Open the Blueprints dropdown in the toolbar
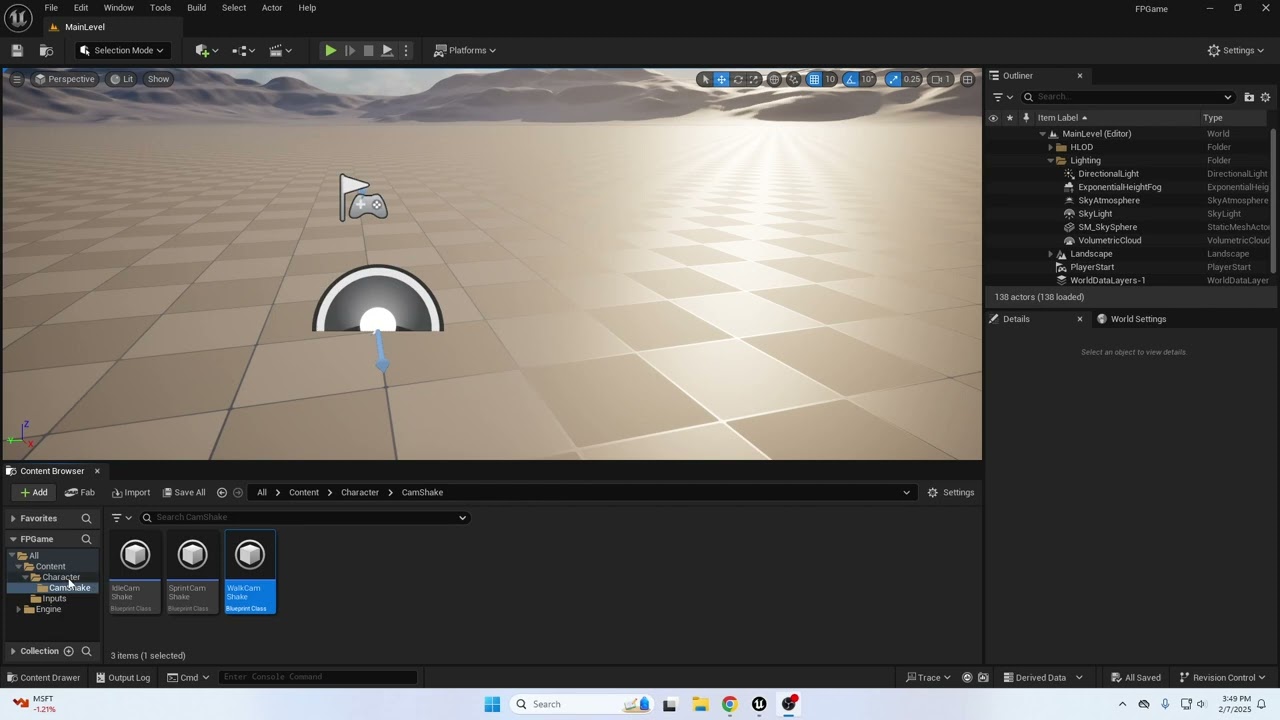 243,50
